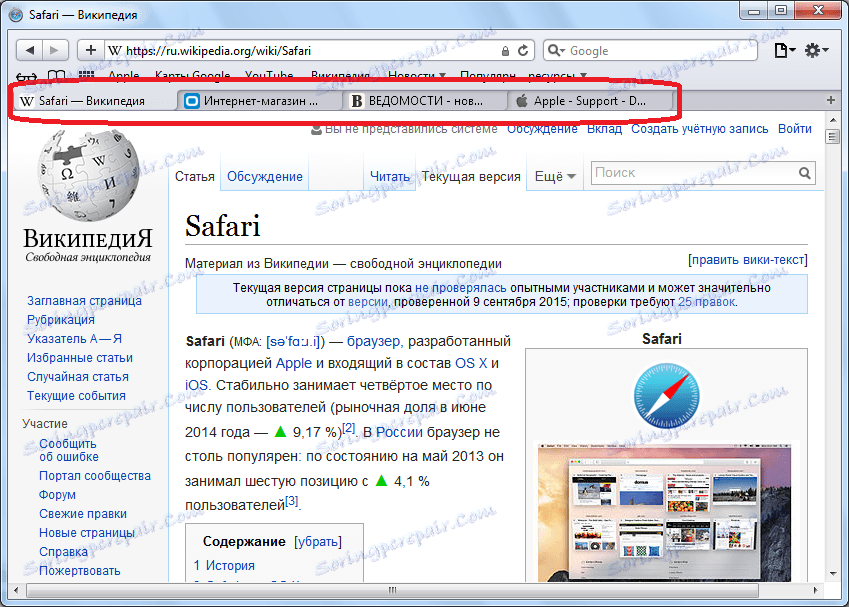This screenshot has height=607, width=849.
Task: Select the Читать view tab
Action: [x=390, y=177]
